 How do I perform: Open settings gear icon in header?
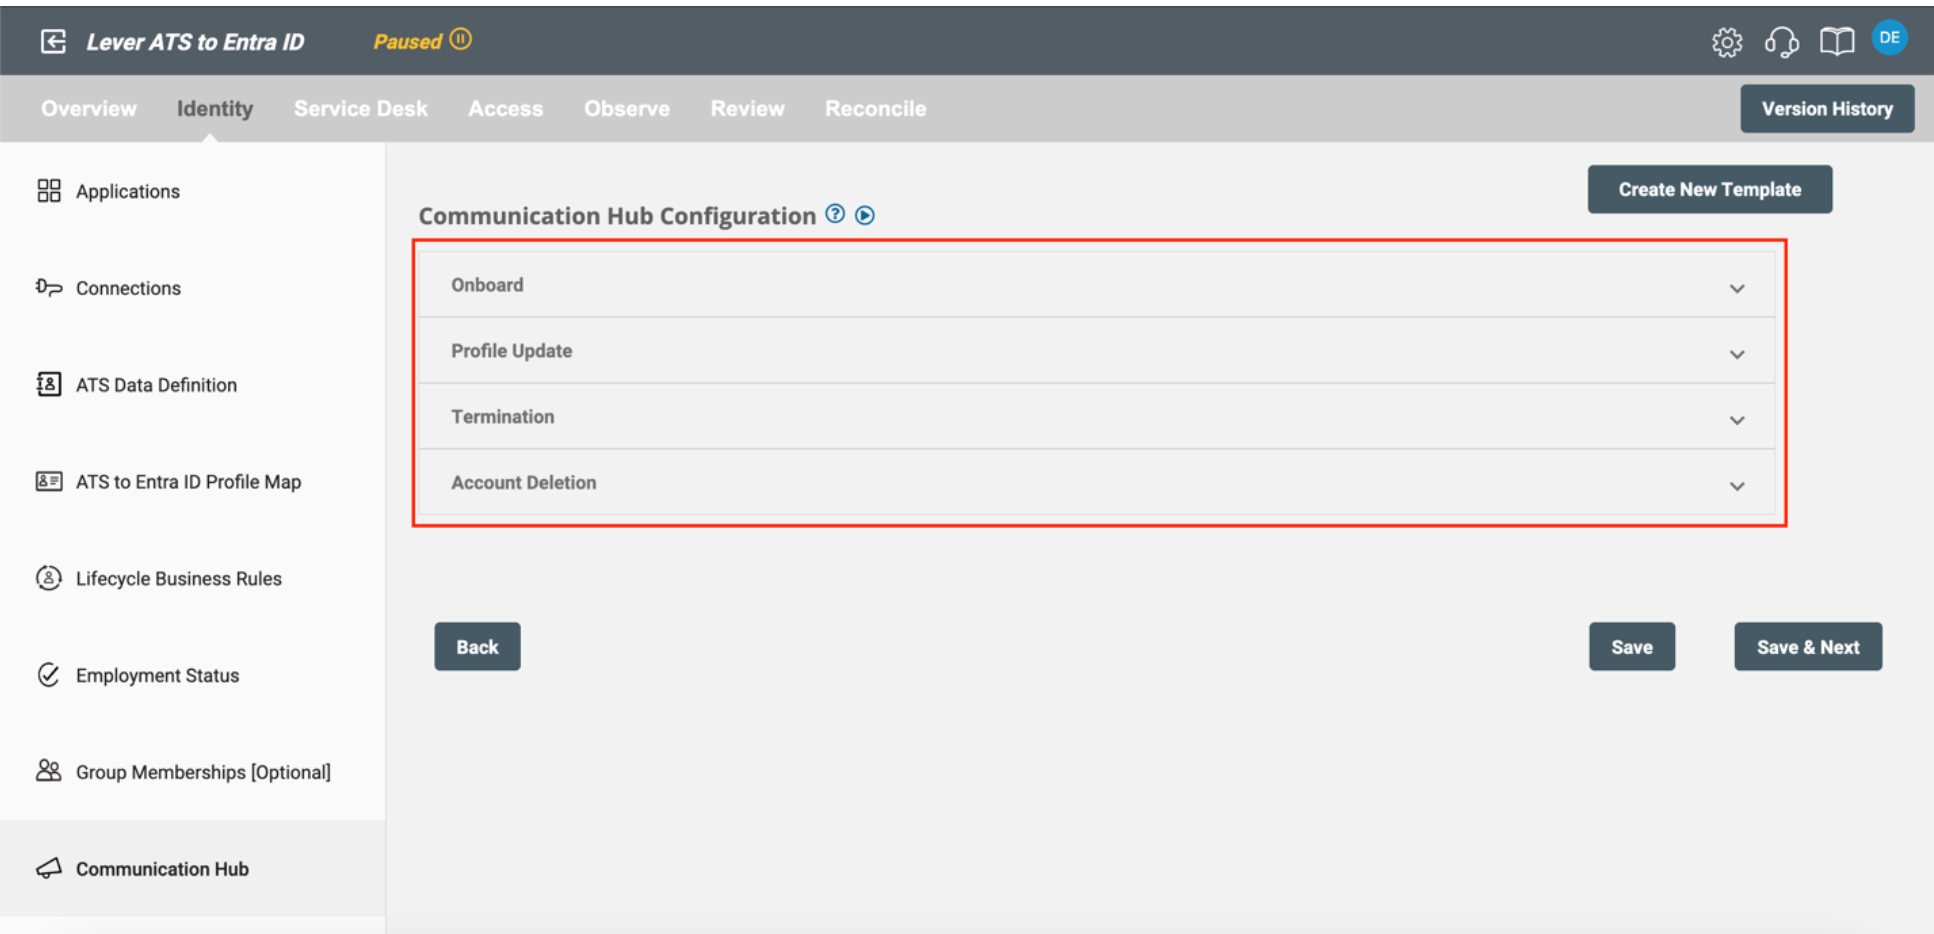(1726, 42)
